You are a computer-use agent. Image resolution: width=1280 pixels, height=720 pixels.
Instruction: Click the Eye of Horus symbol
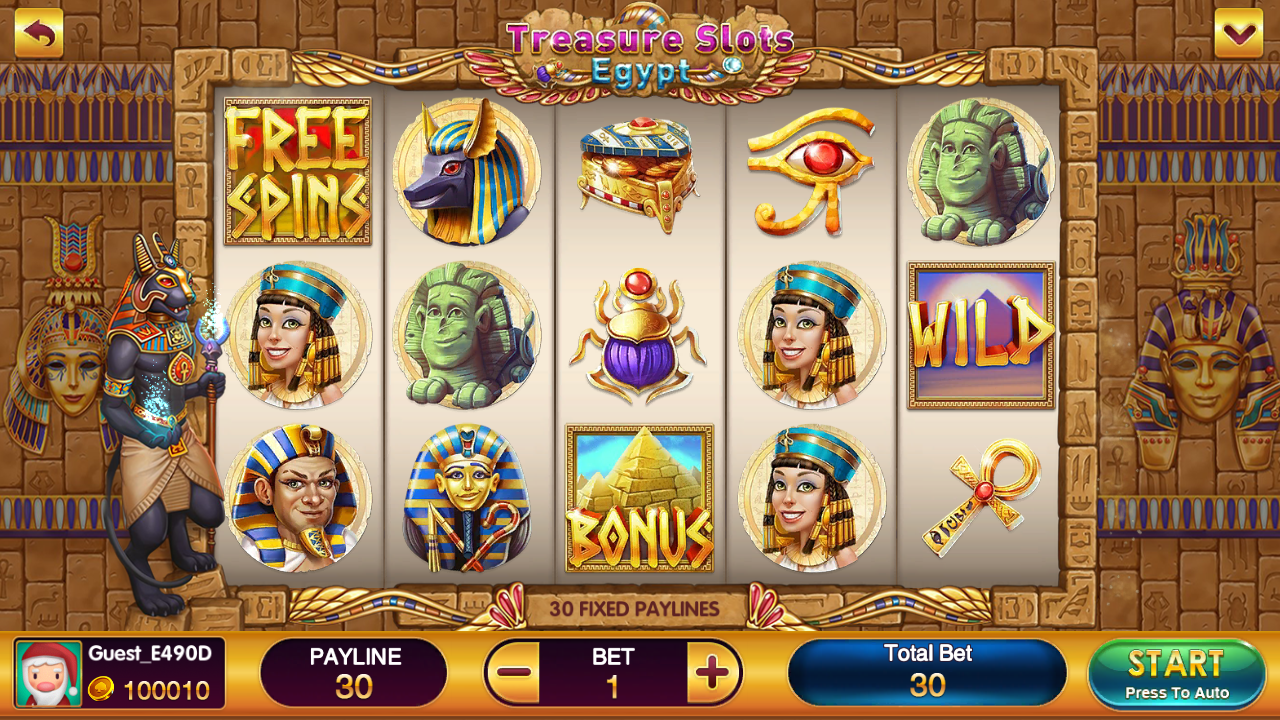tap(811, 171)
